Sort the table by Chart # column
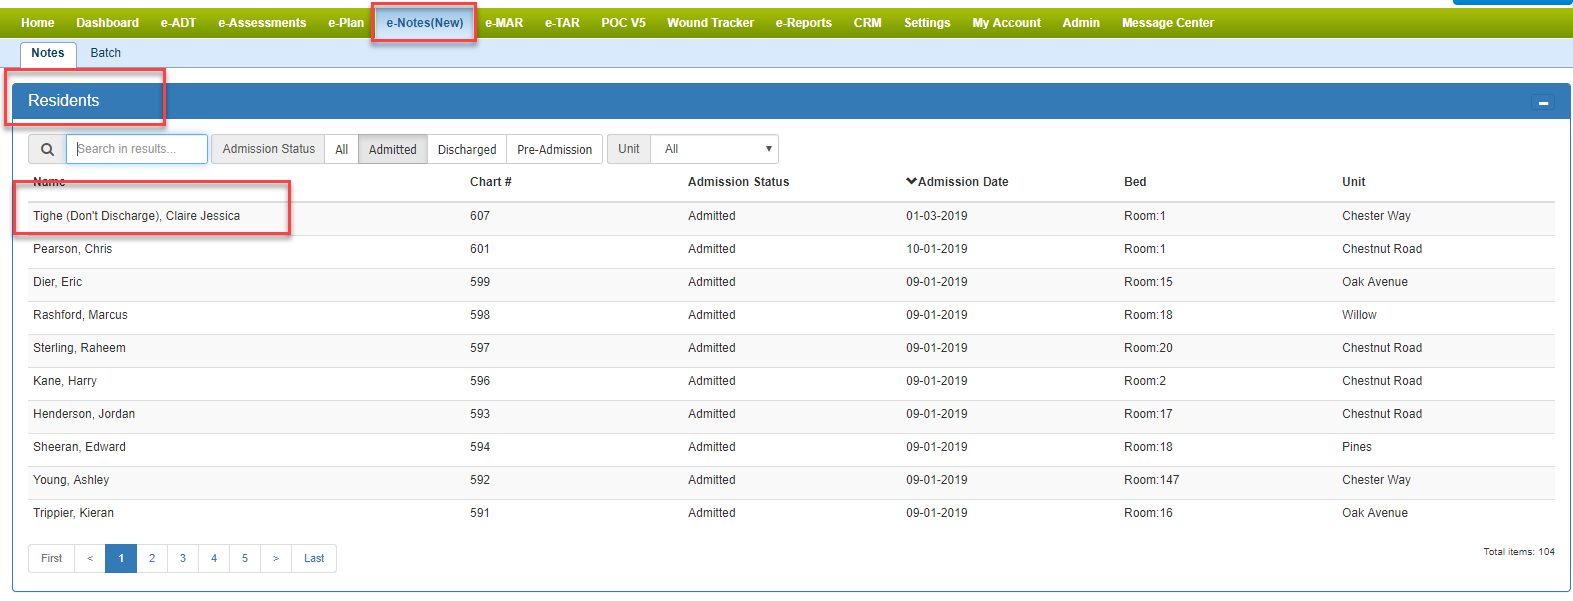 [490, 182]
